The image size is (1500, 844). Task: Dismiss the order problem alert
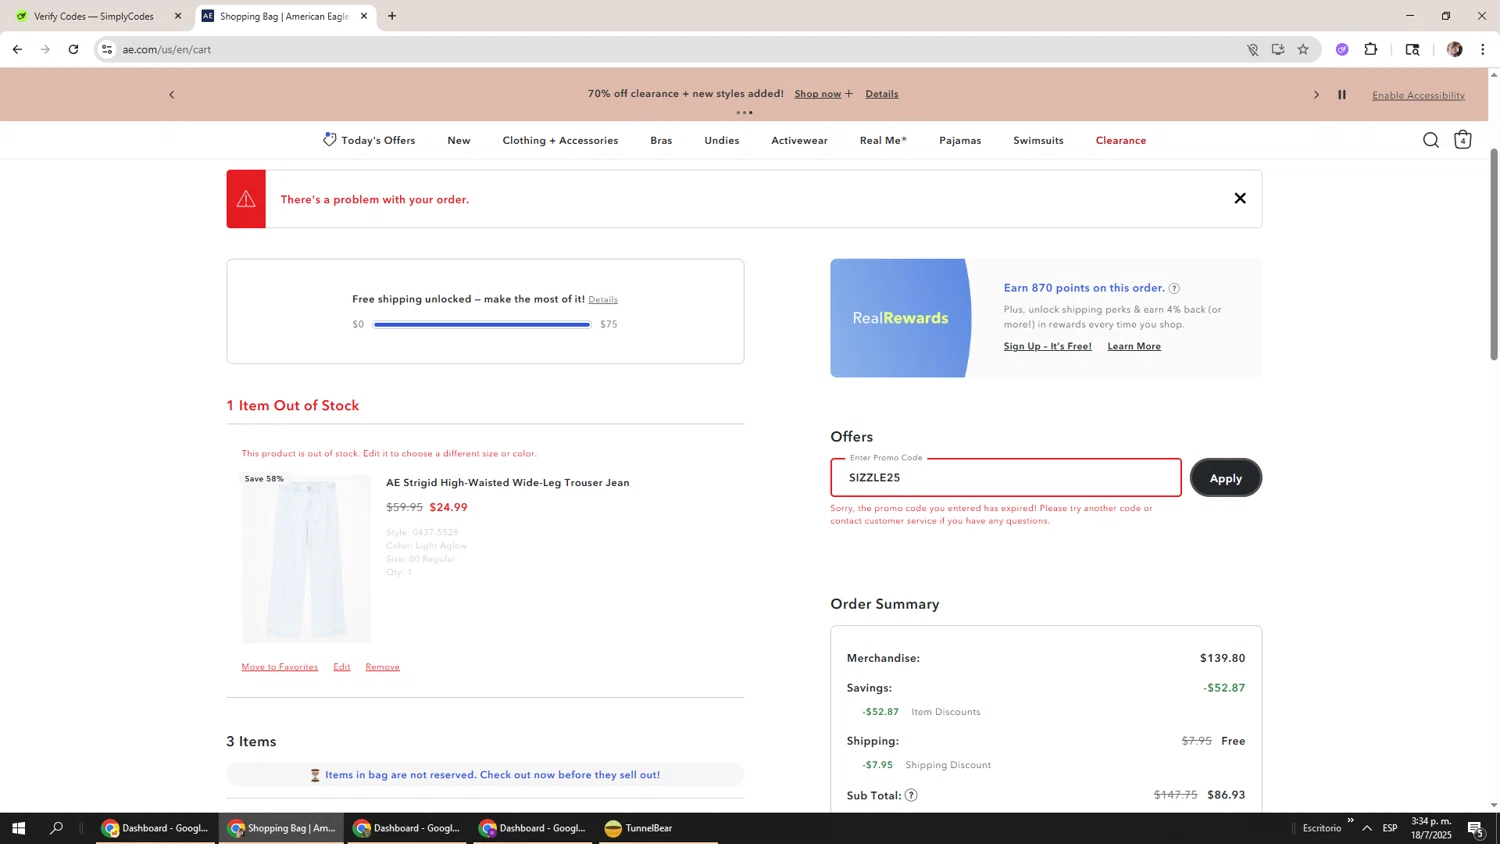[1240, 198]
